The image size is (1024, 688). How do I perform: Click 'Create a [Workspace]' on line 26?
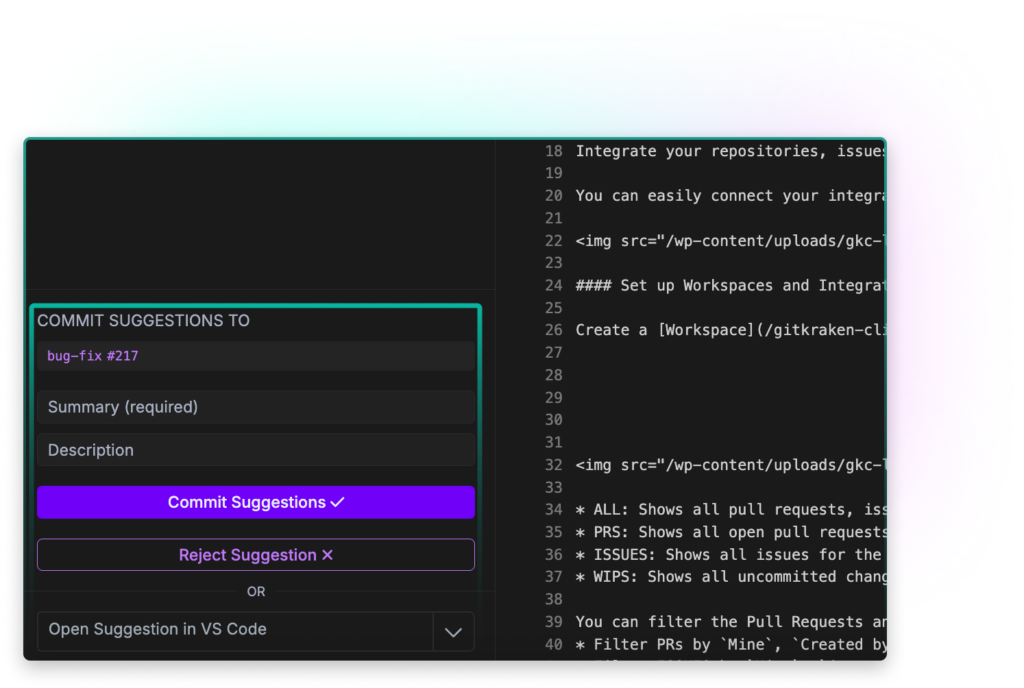(x=729, y=330)
